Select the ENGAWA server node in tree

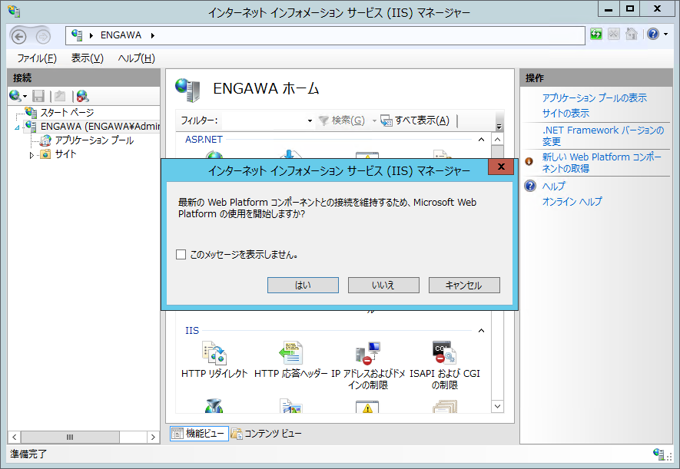[100, 127]
